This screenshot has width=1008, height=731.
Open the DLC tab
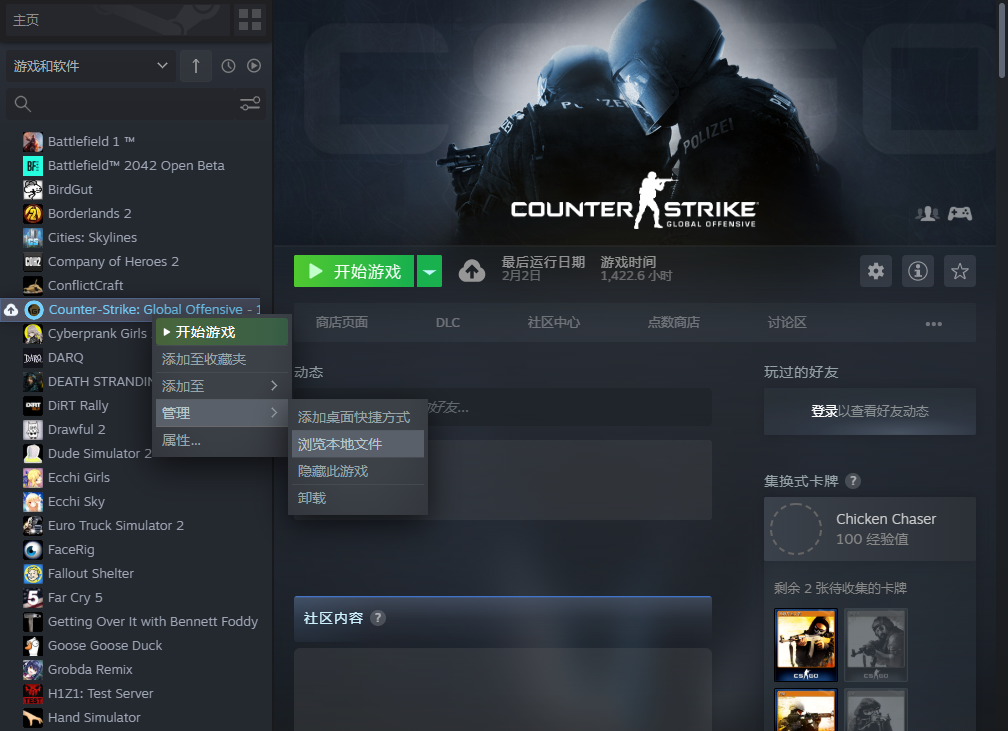click(x=447, y=322)
